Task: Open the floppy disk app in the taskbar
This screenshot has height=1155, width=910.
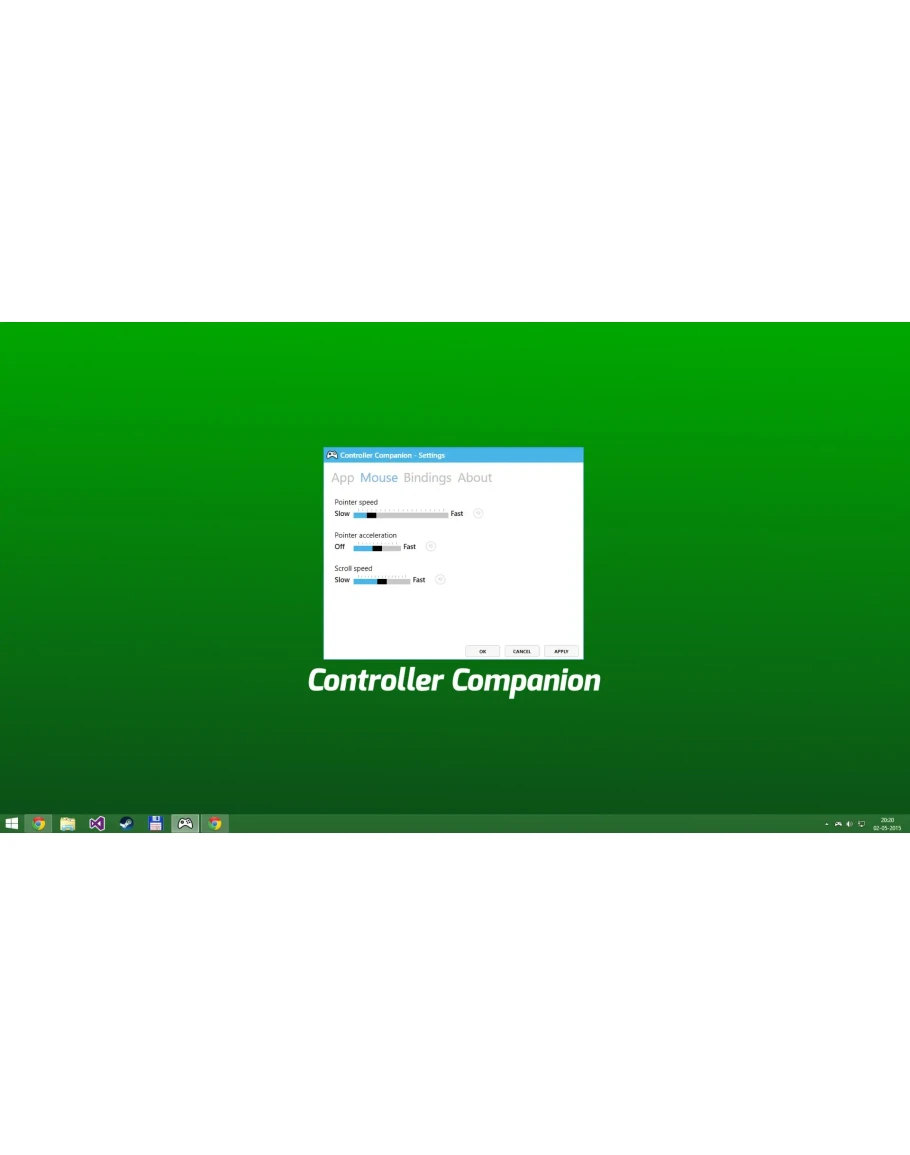Action: pyautogui.click(x=155, y=824)
